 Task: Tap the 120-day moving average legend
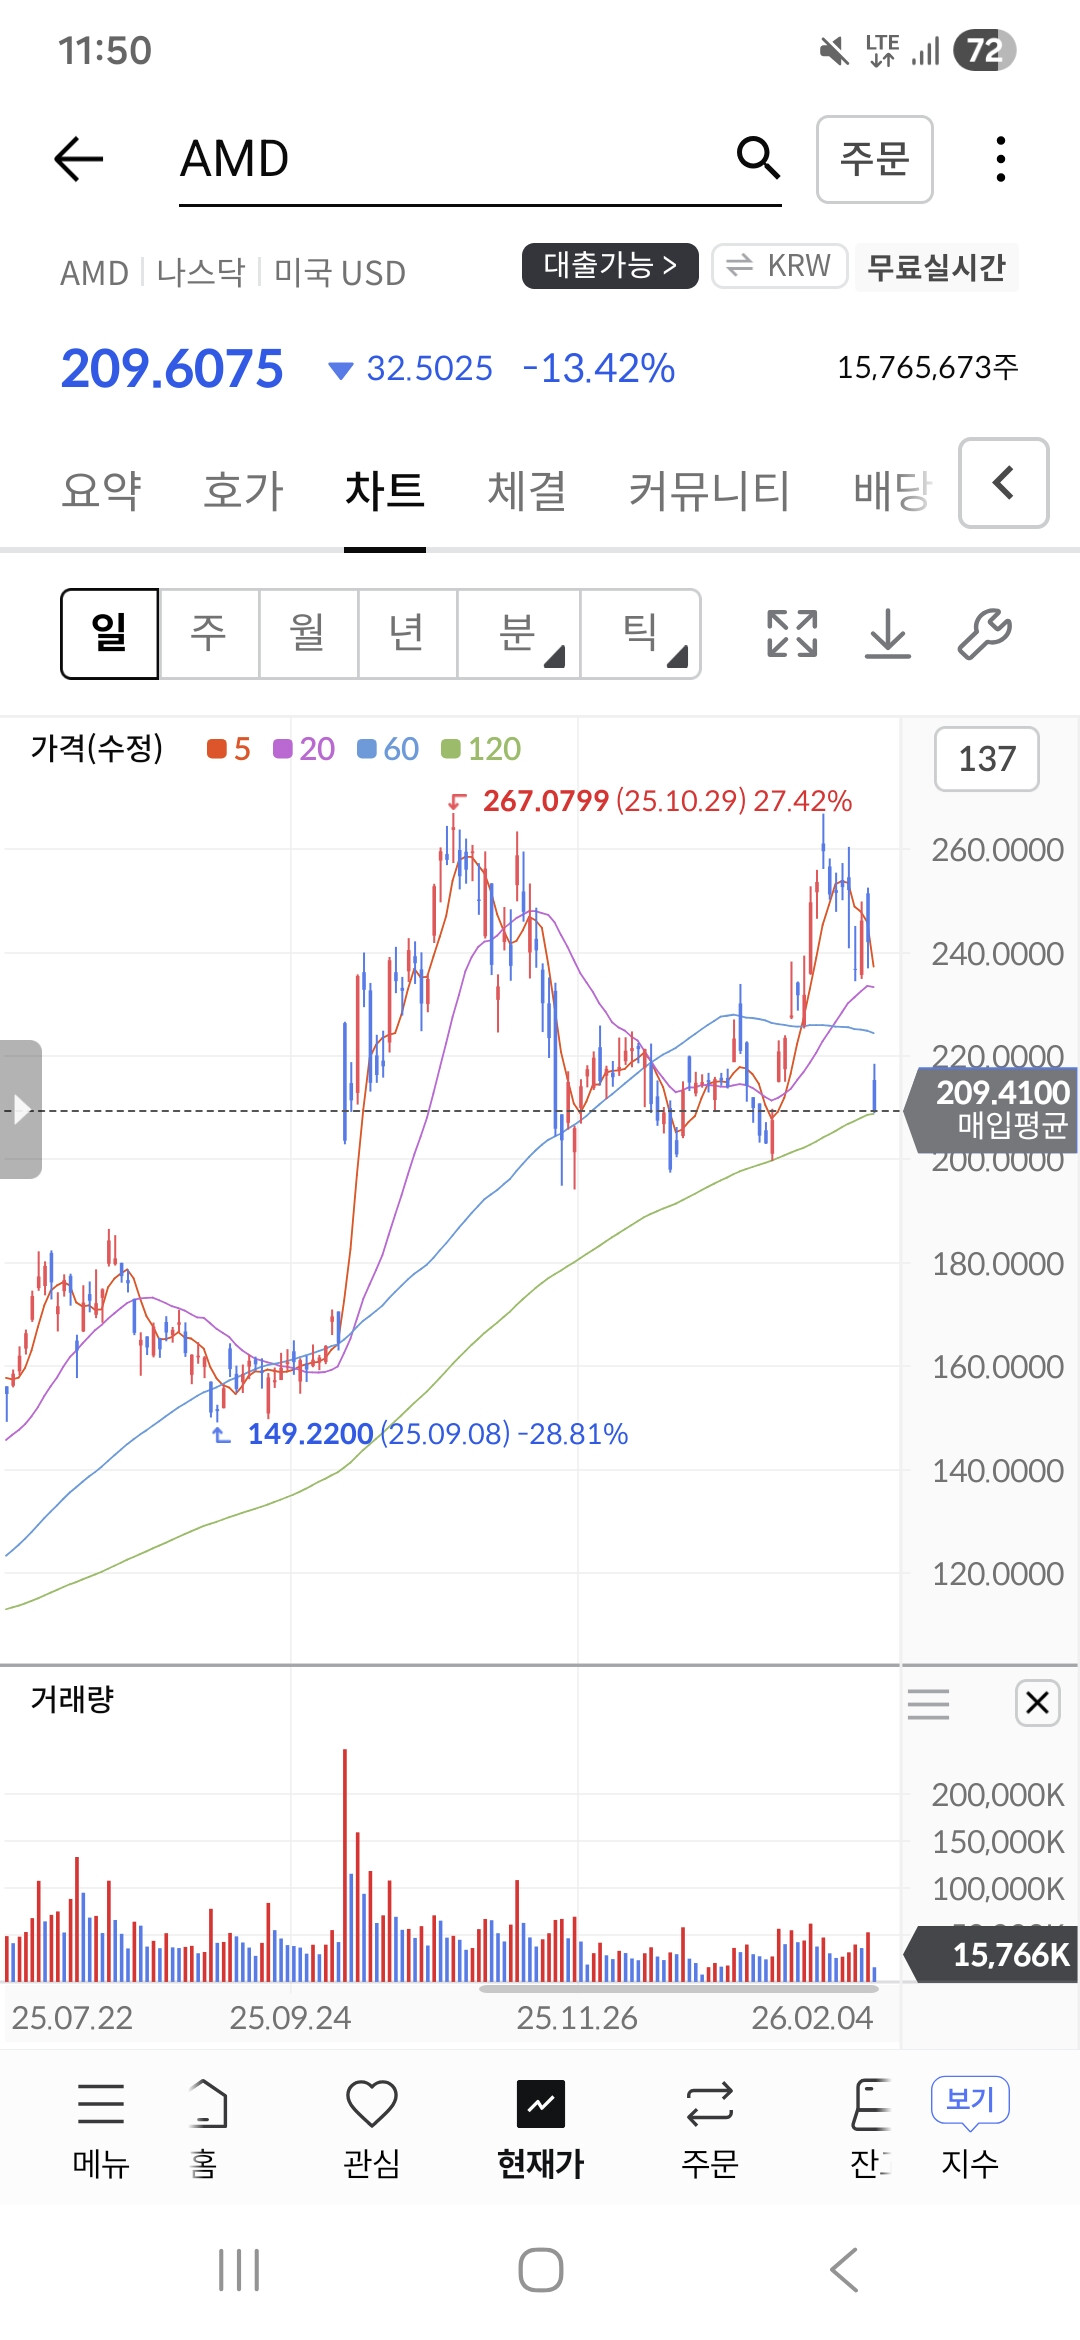pyautogui.click(x=481, y=749)
